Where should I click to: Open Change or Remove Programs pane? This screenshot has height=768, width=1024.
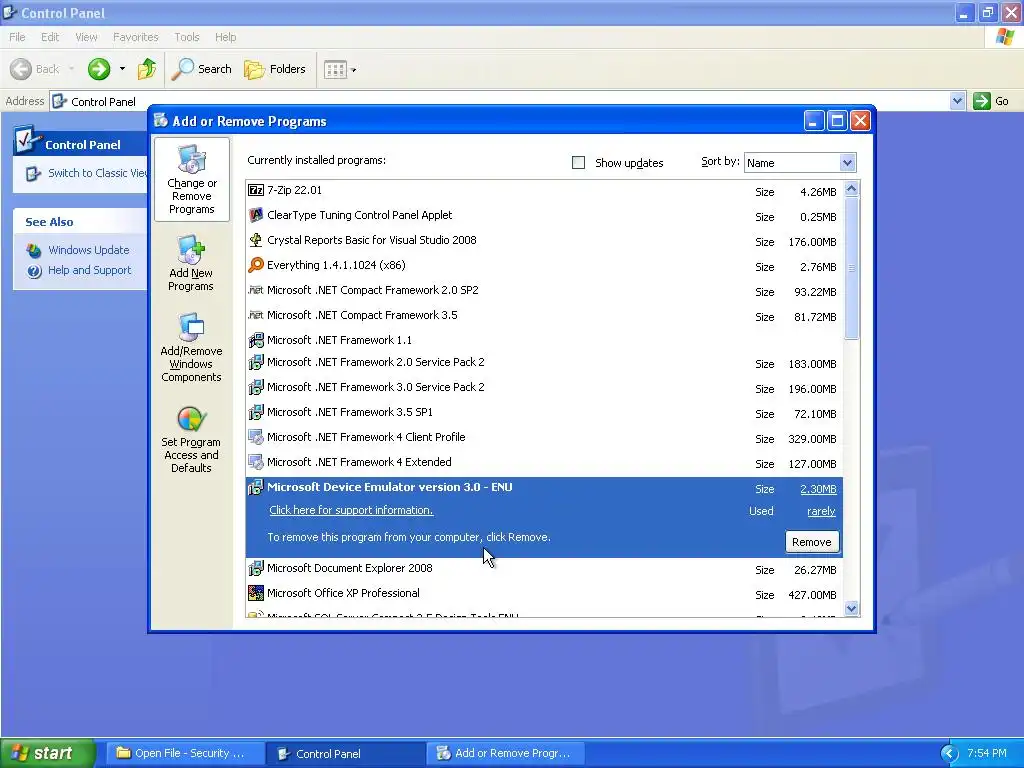coord(191,180)
